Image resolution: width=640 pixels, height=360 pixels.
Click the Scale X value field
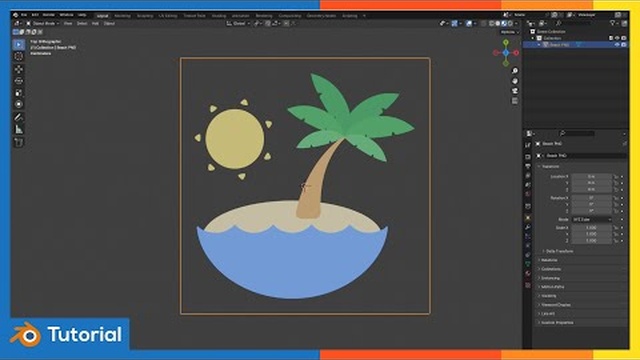coord(591,228)
